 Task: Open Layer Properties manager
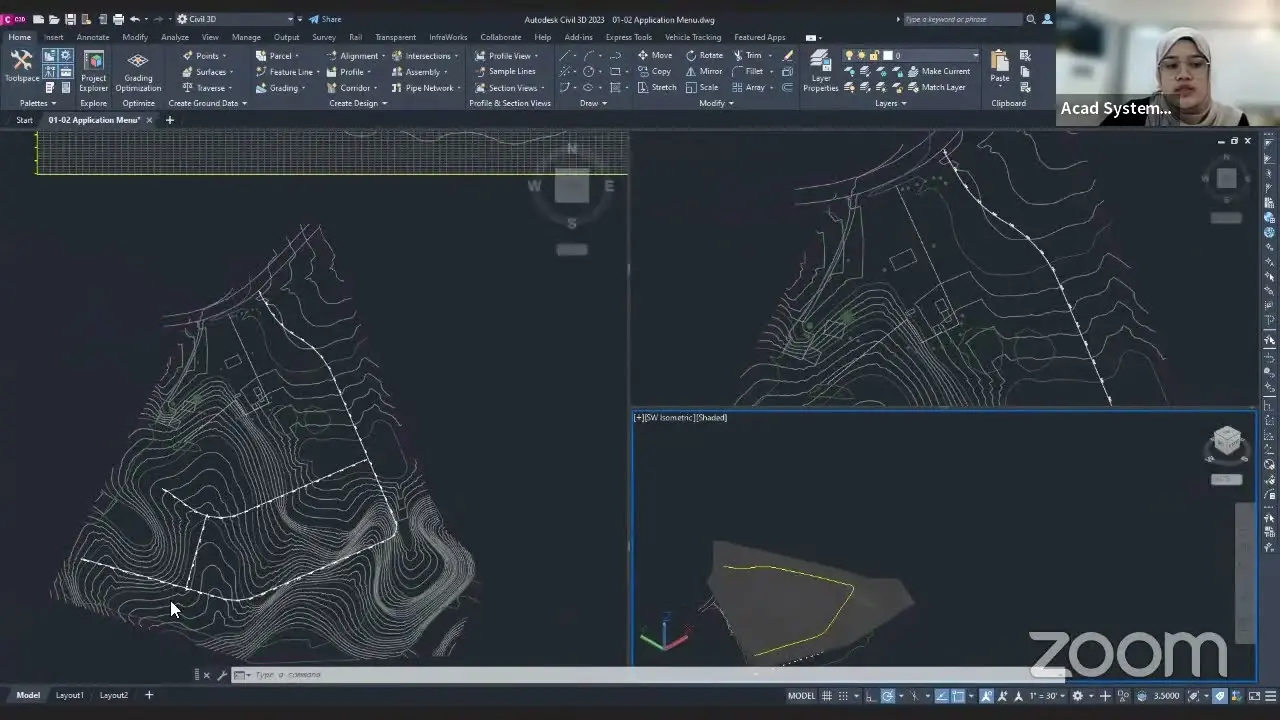(x=820, y=71)
